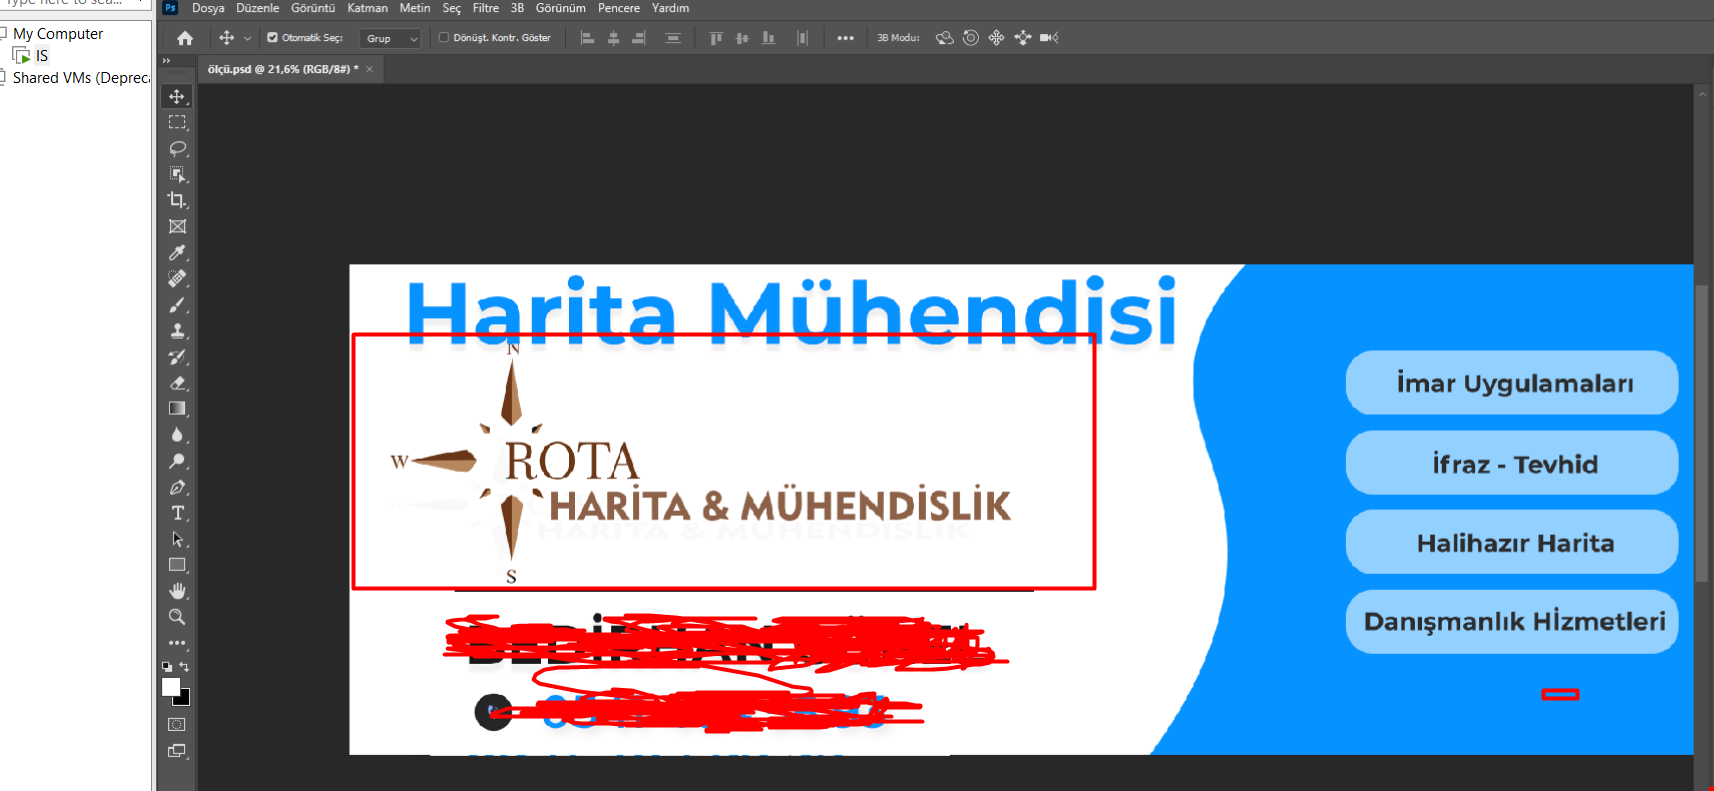Image resolution: width=1714 pixels, height=791 pixels.
Task: Select the Path Selection tool
Action: pos(177,539)
